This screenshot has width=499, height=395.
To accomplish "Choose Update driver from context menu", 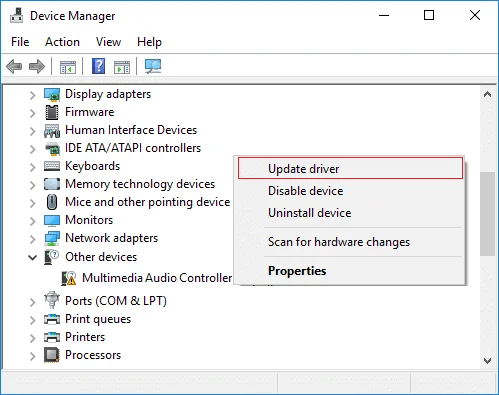I will coord(350,168).
